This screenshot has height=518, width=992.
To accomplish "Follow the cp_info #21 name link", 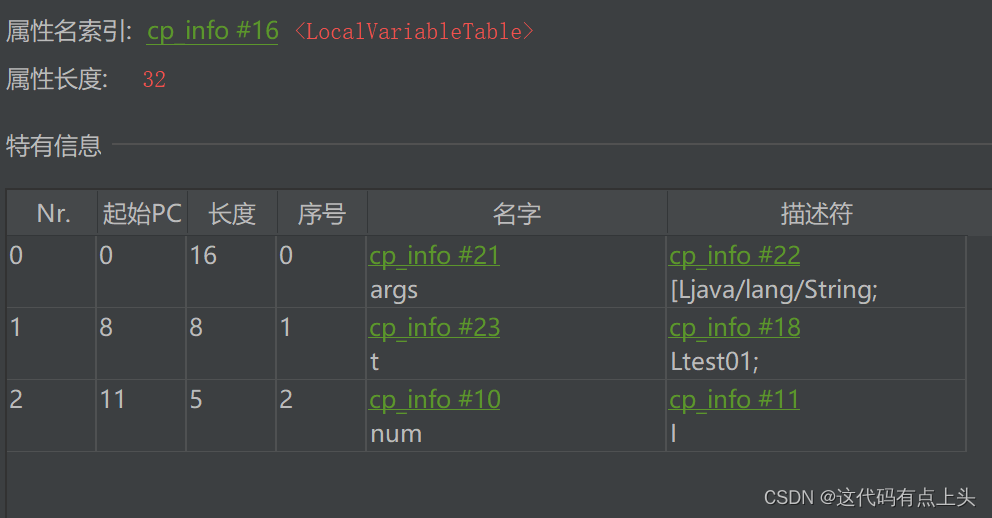I will (x=434, y=256).
